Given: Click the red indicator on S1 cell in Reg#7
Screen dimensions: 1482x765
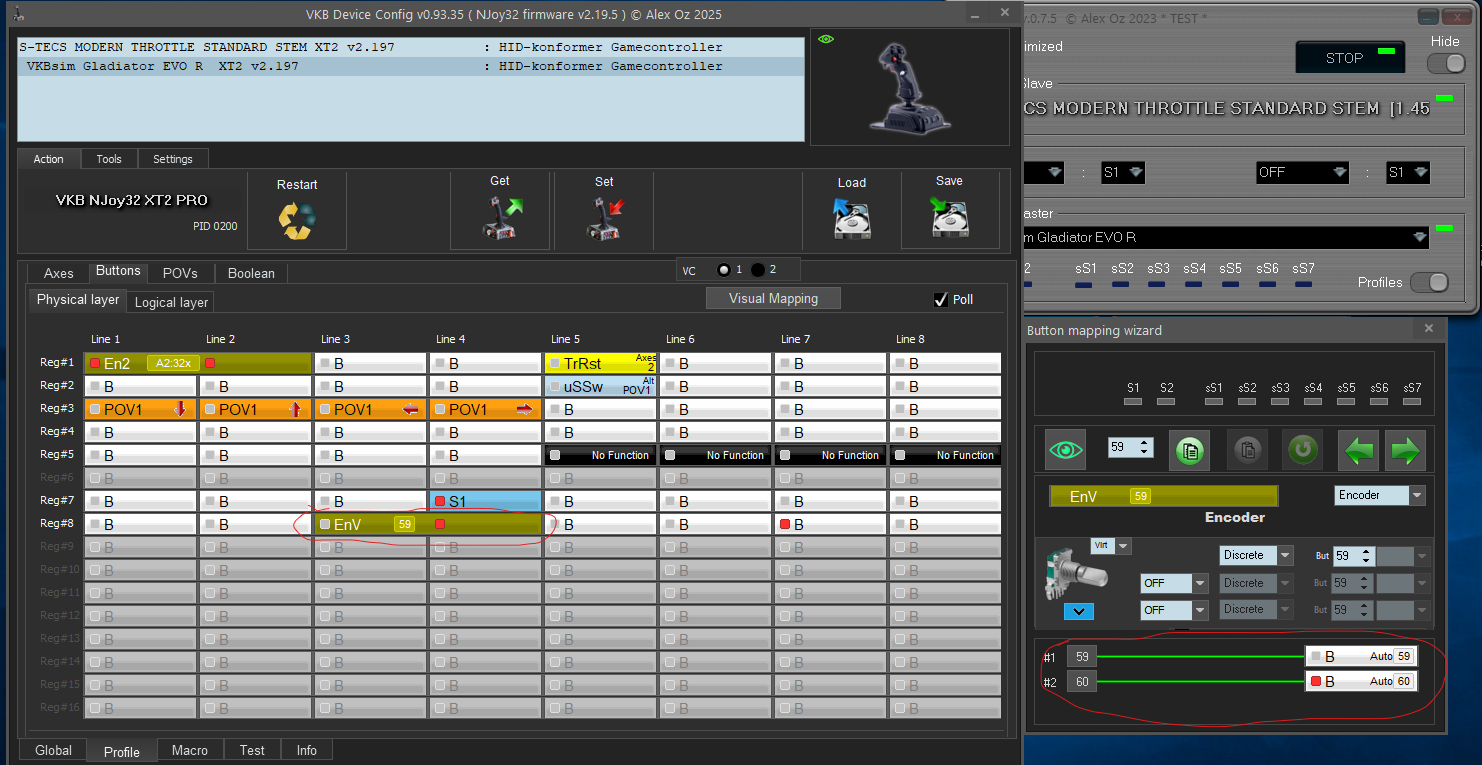Looking at the screenshot, I should 440,501.
